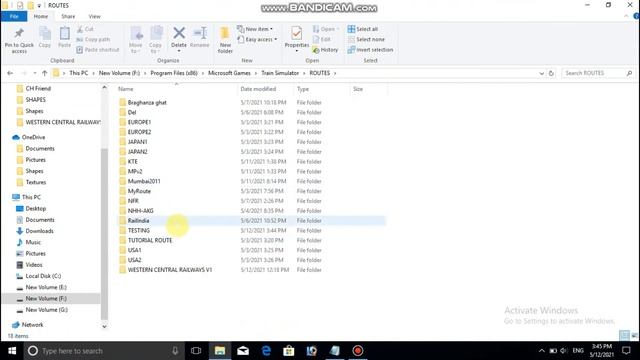Switch to the Share tab

point(68,16)
